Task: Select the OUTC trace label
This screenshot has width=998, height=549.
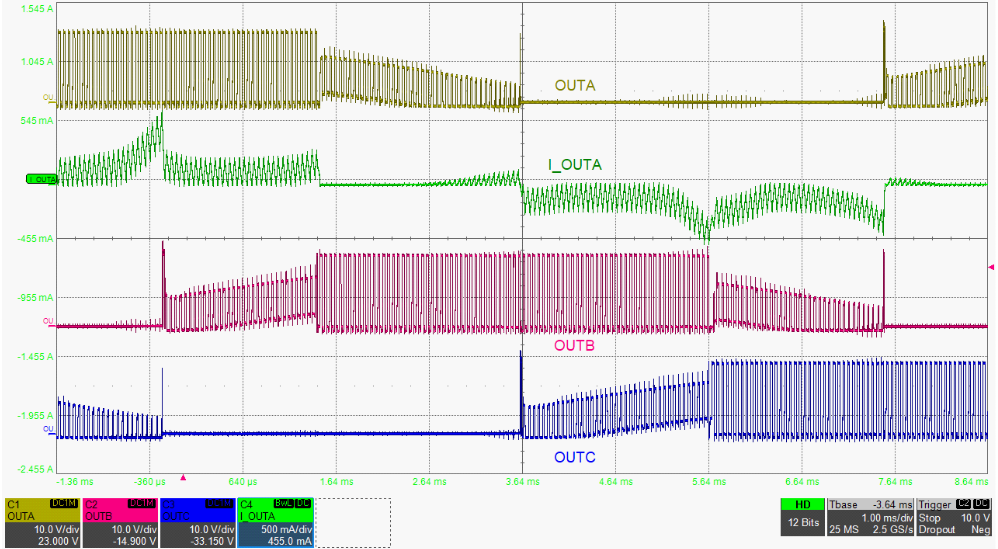Action: tap(574, 457)
